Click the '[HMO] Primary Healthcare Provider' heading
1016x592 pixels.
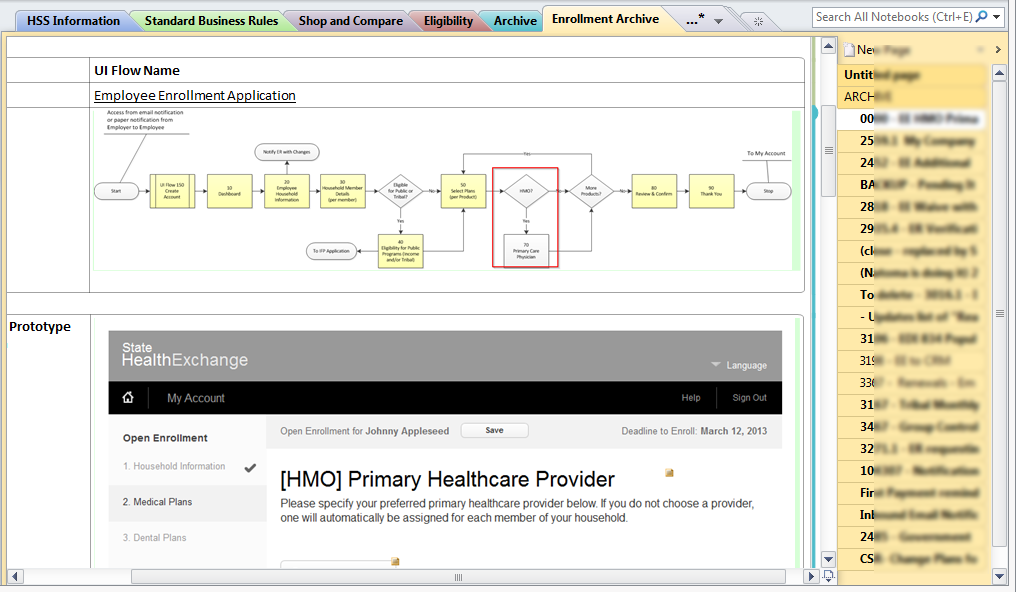point(447,479)
